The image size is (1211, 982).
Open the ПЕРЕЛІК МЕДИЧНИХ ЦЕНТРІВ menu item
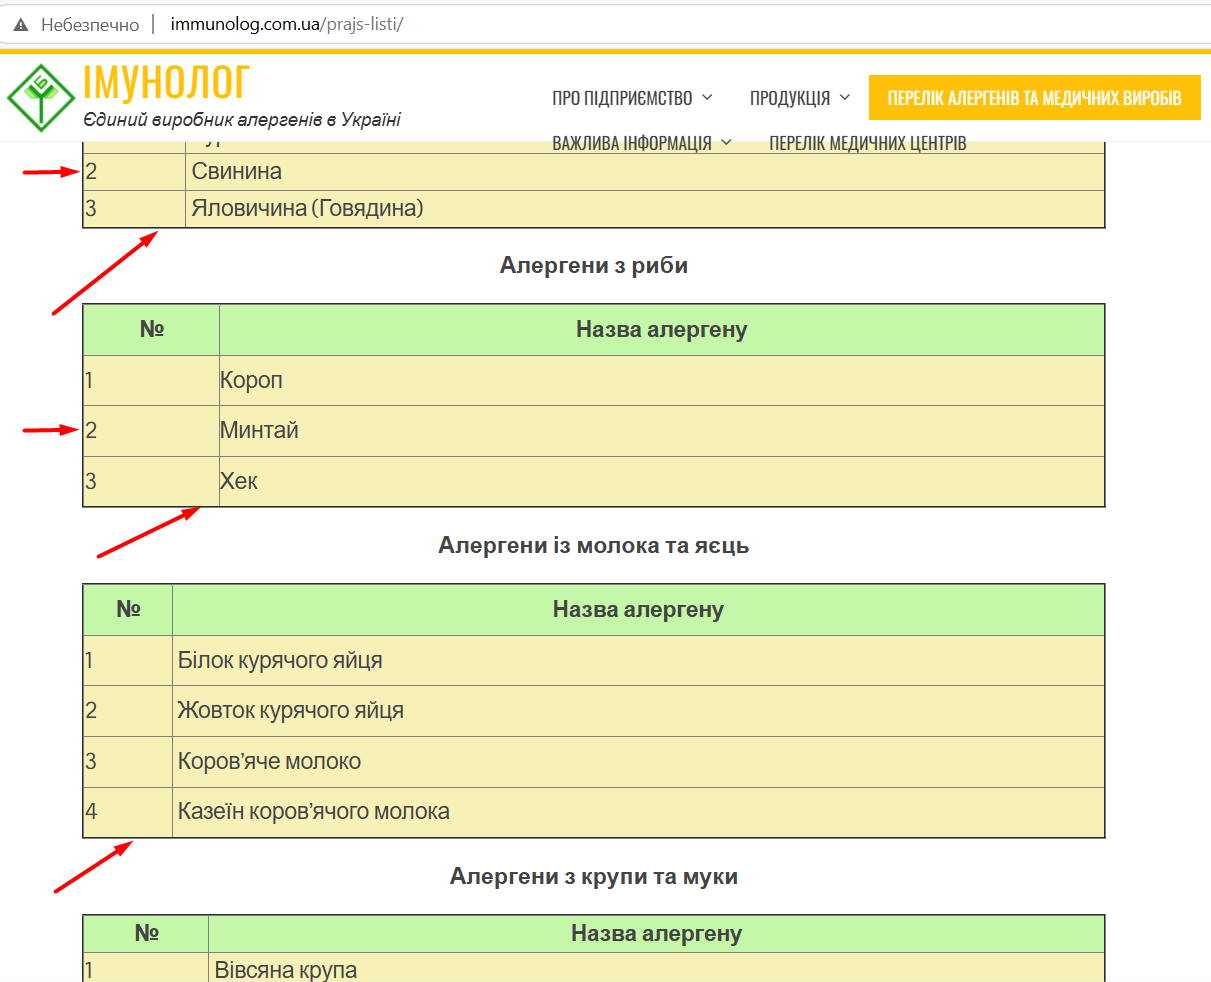coord(867,143)
